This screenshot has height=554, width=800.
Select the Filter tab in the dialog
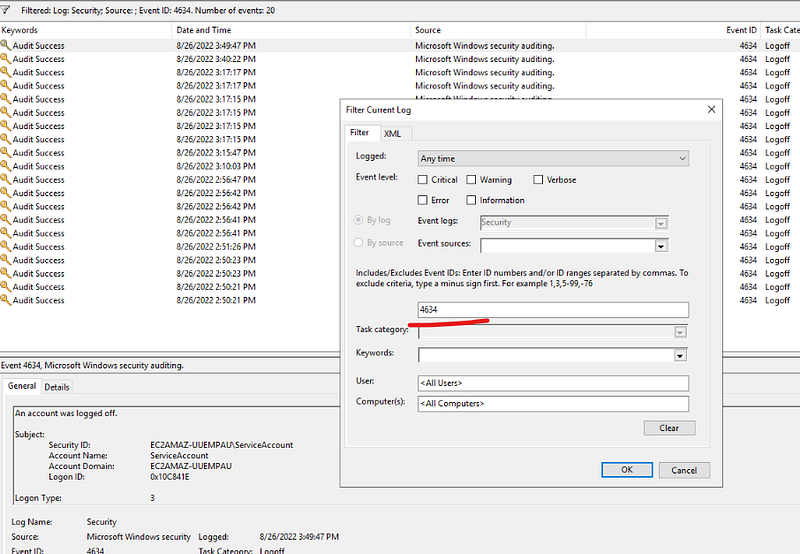(x=359, y=133)
